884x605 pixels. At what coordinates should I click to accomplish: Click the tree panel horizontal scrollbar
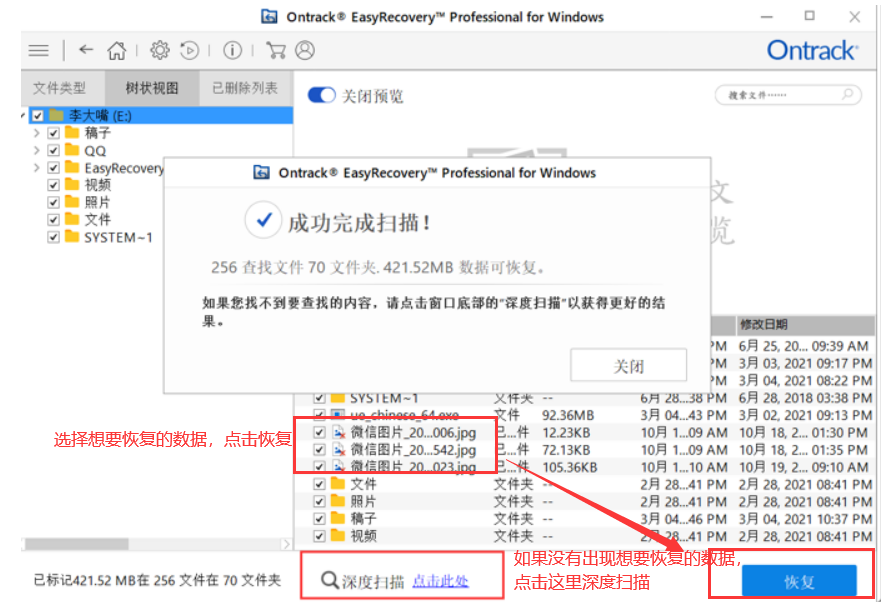click(x=77, y=544)
